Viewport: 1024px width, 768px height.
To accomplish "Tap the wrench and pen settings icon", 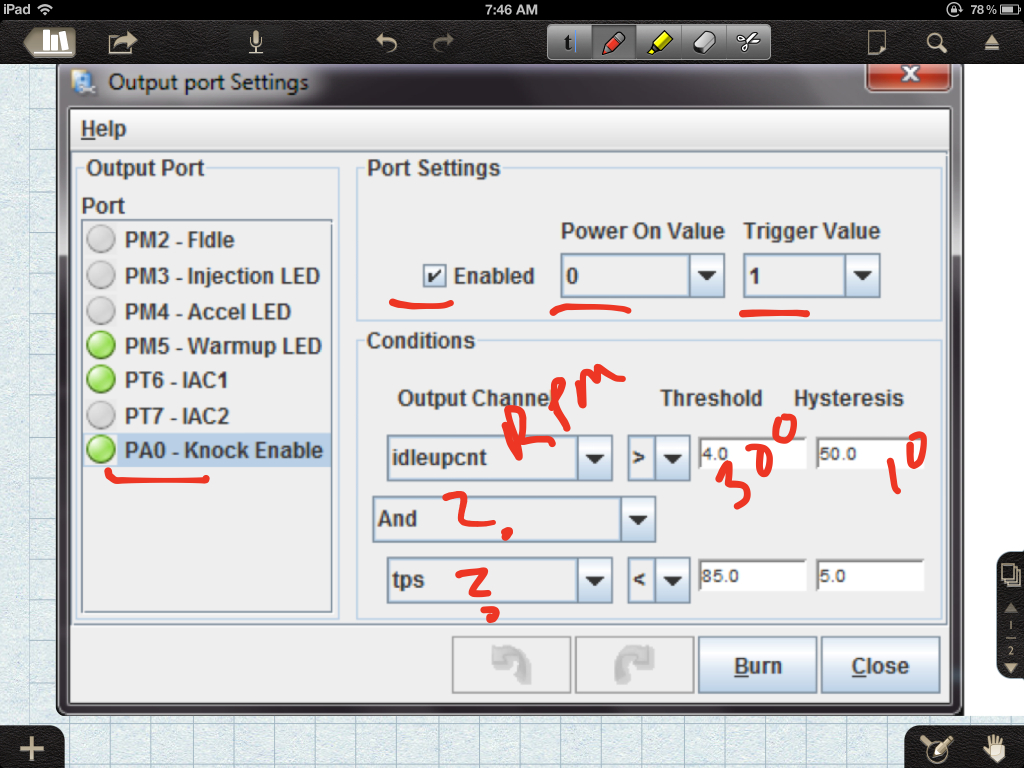I will pyautogui.click(x=935, y=749).
